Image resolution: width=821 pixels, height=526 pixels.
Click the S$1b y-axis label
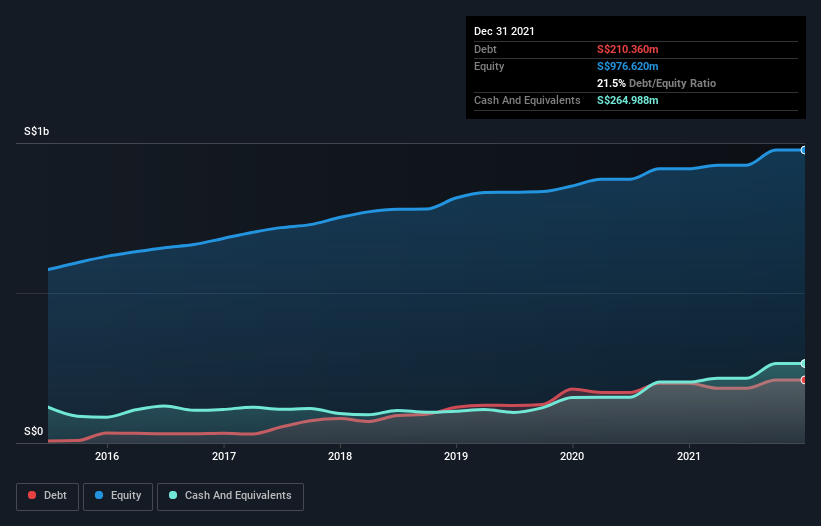[x=37, y=131]
